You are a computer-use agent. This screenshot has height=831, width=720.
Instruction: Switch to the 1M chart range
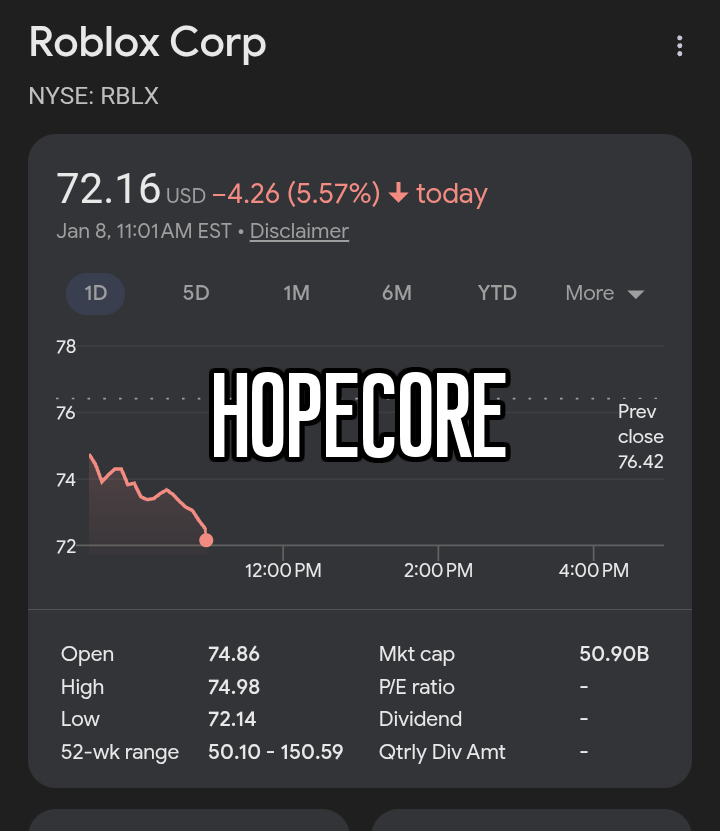click(296, 293)
